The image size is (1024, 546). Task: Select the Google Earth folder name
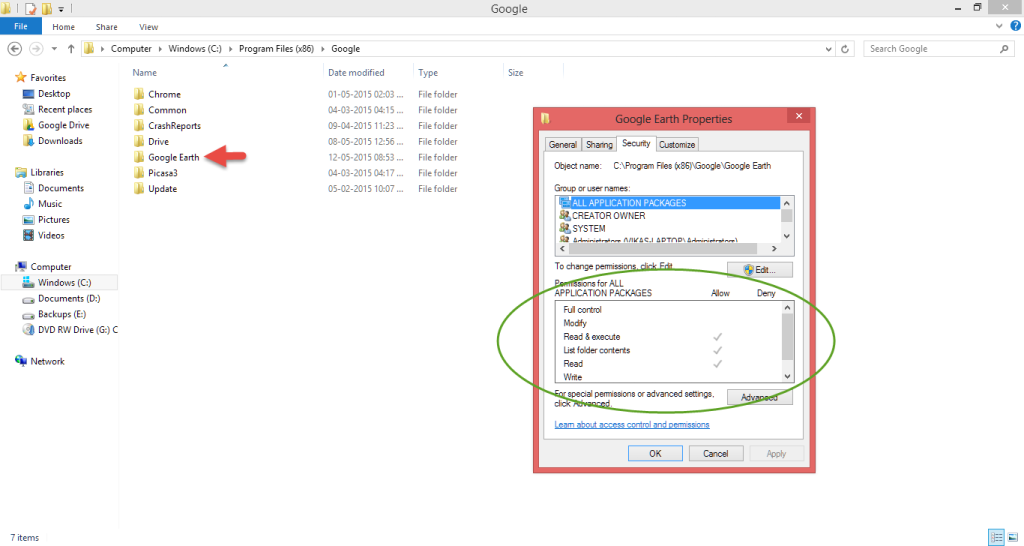coord(174,157)
